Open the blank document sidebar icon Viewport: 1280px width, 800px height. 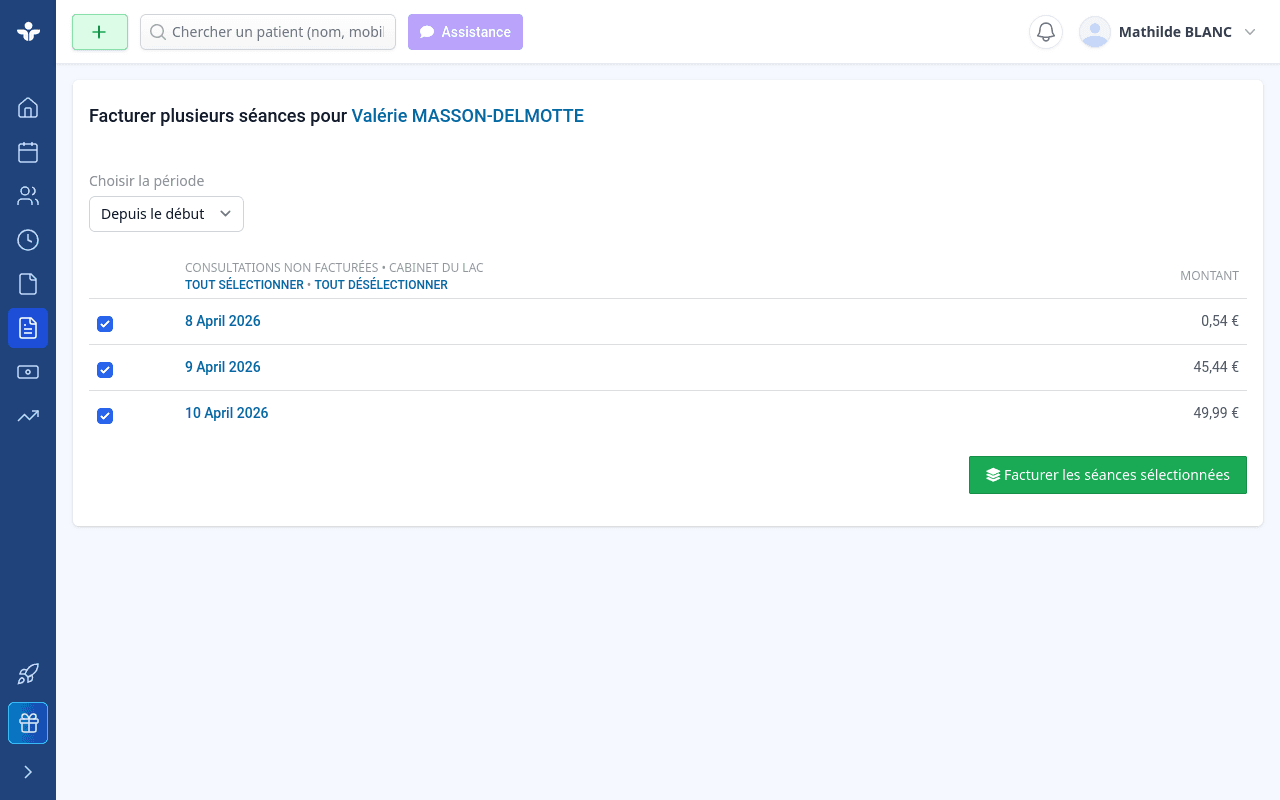[x=28, y=284]
